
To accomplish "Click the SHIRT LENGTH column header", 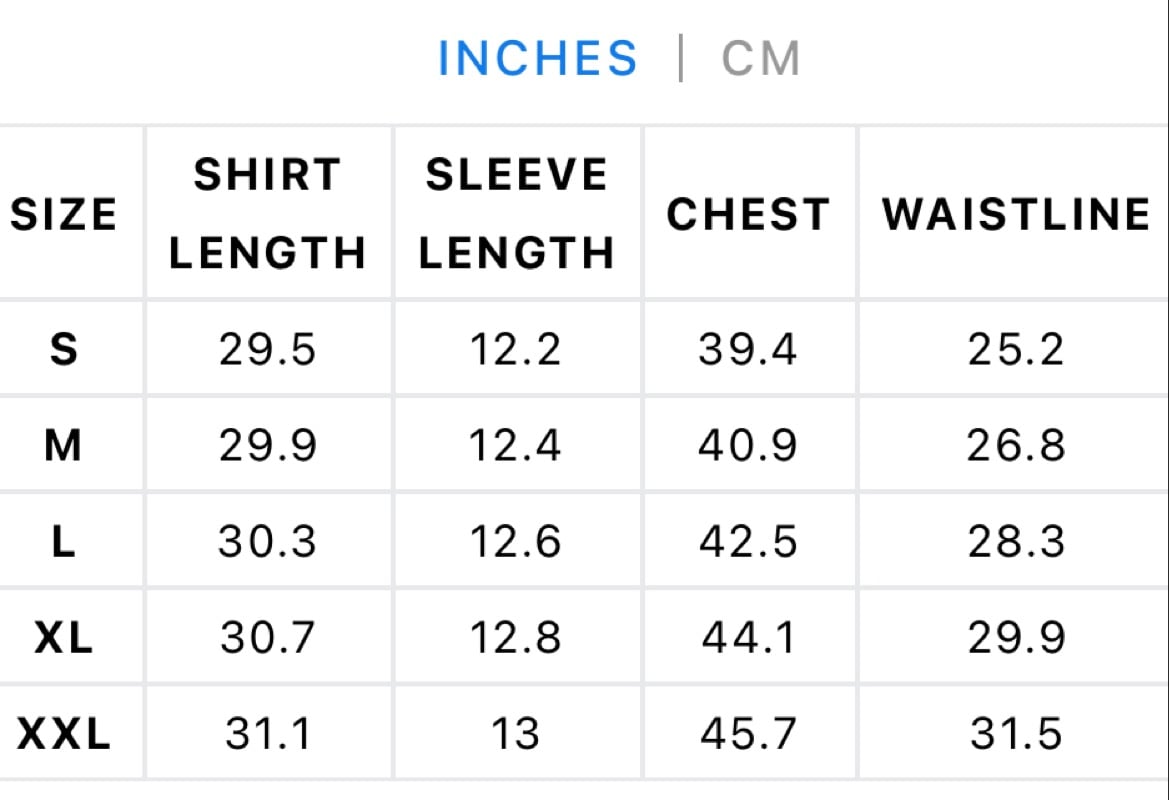I will [268, 214].
